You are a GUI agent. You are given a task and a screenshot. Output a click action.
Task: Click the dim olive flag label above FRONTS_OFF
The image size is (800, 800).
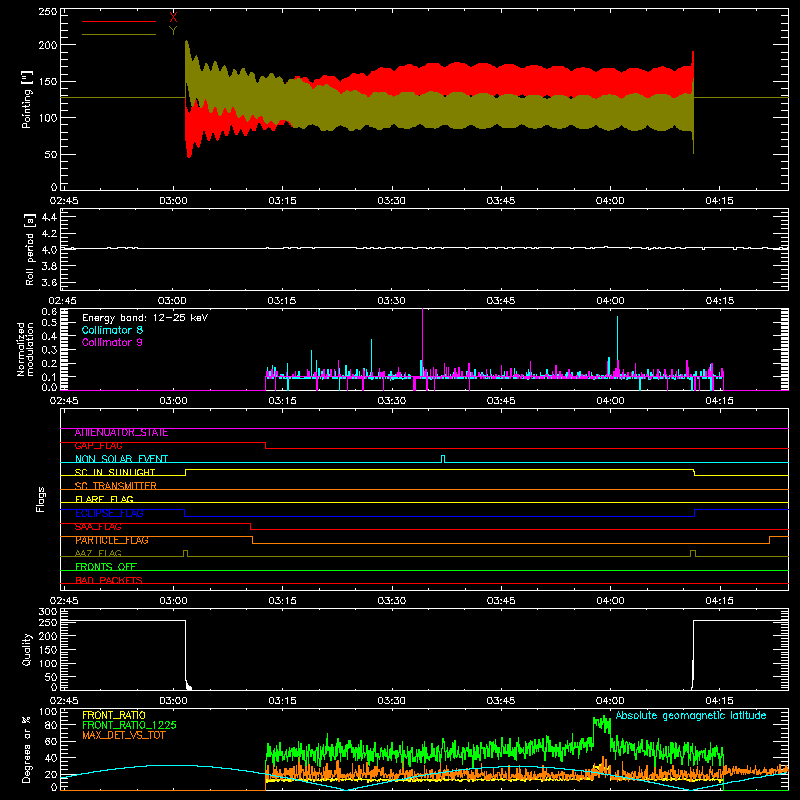tap(98, 554)
